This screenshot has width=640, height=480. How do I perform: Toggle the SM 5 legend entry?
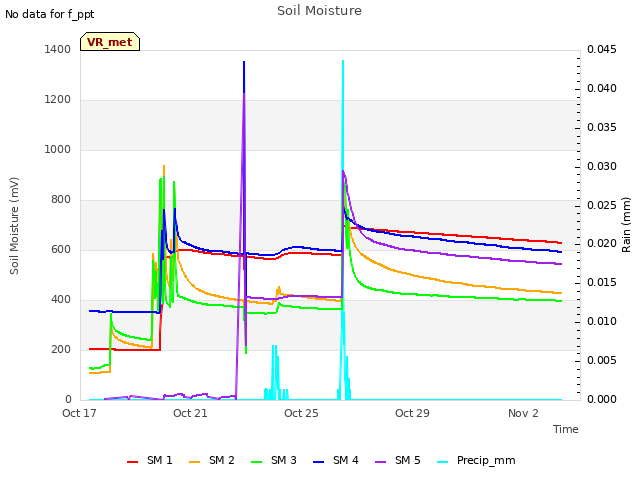point(398,460)
